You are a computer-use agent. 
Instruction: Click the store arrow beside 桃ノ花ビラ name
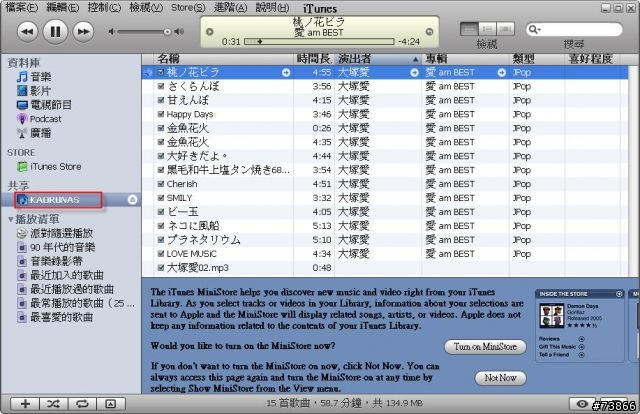(286, 73)
